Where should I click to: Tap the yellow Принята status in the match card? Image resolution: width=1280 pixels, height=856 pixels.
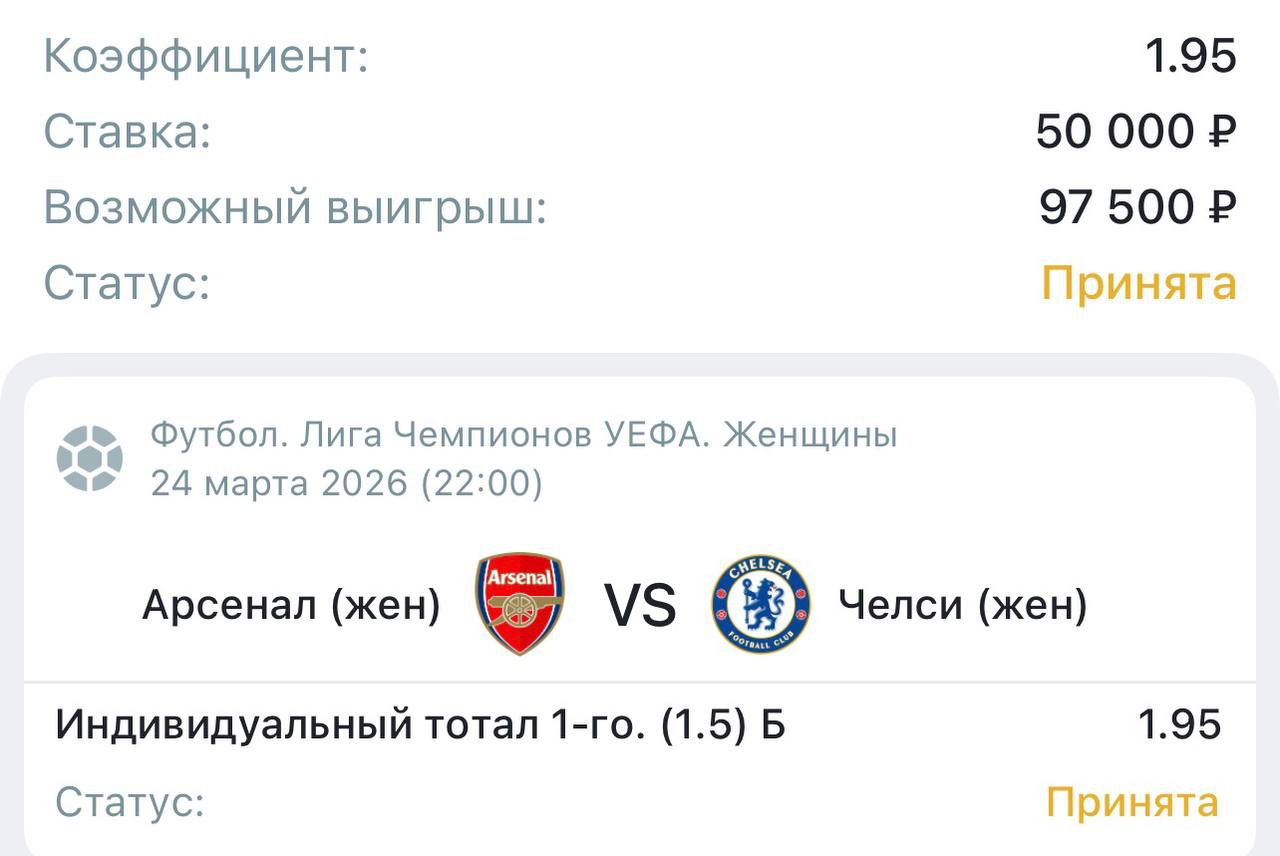coord(1132,802)
